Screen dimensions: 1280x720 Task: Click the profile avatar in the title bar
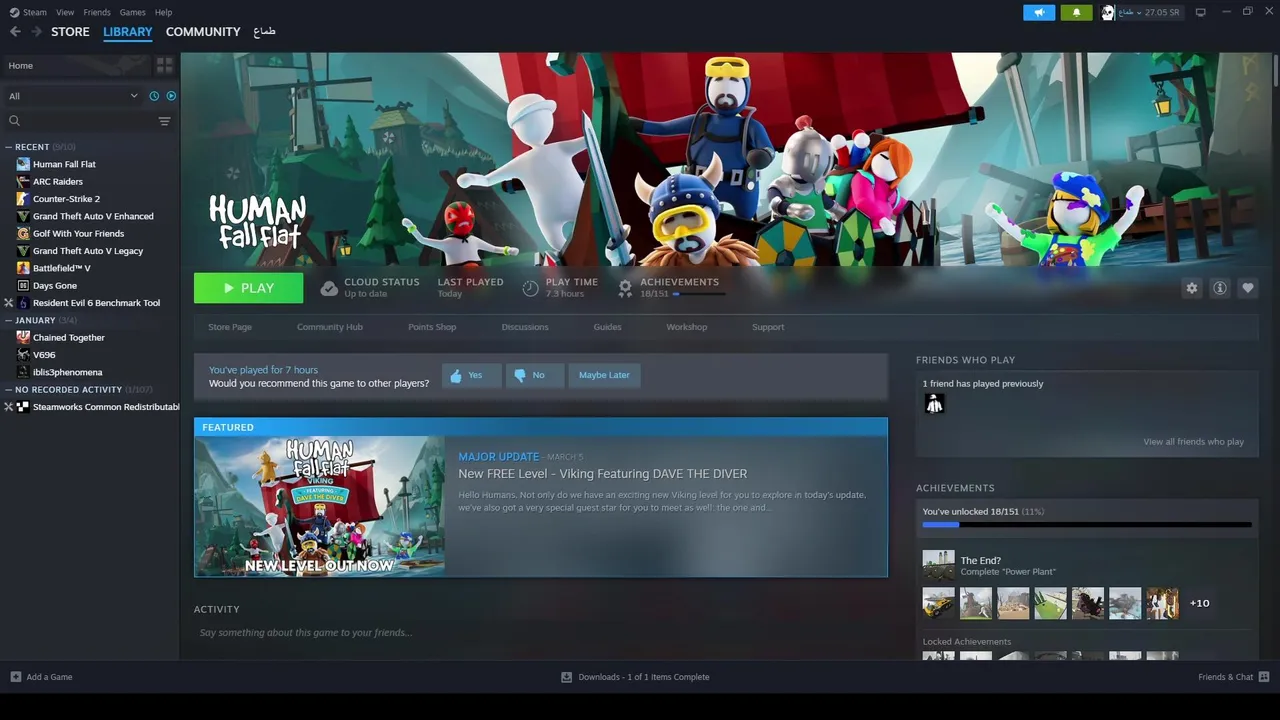coord(1108,12)
